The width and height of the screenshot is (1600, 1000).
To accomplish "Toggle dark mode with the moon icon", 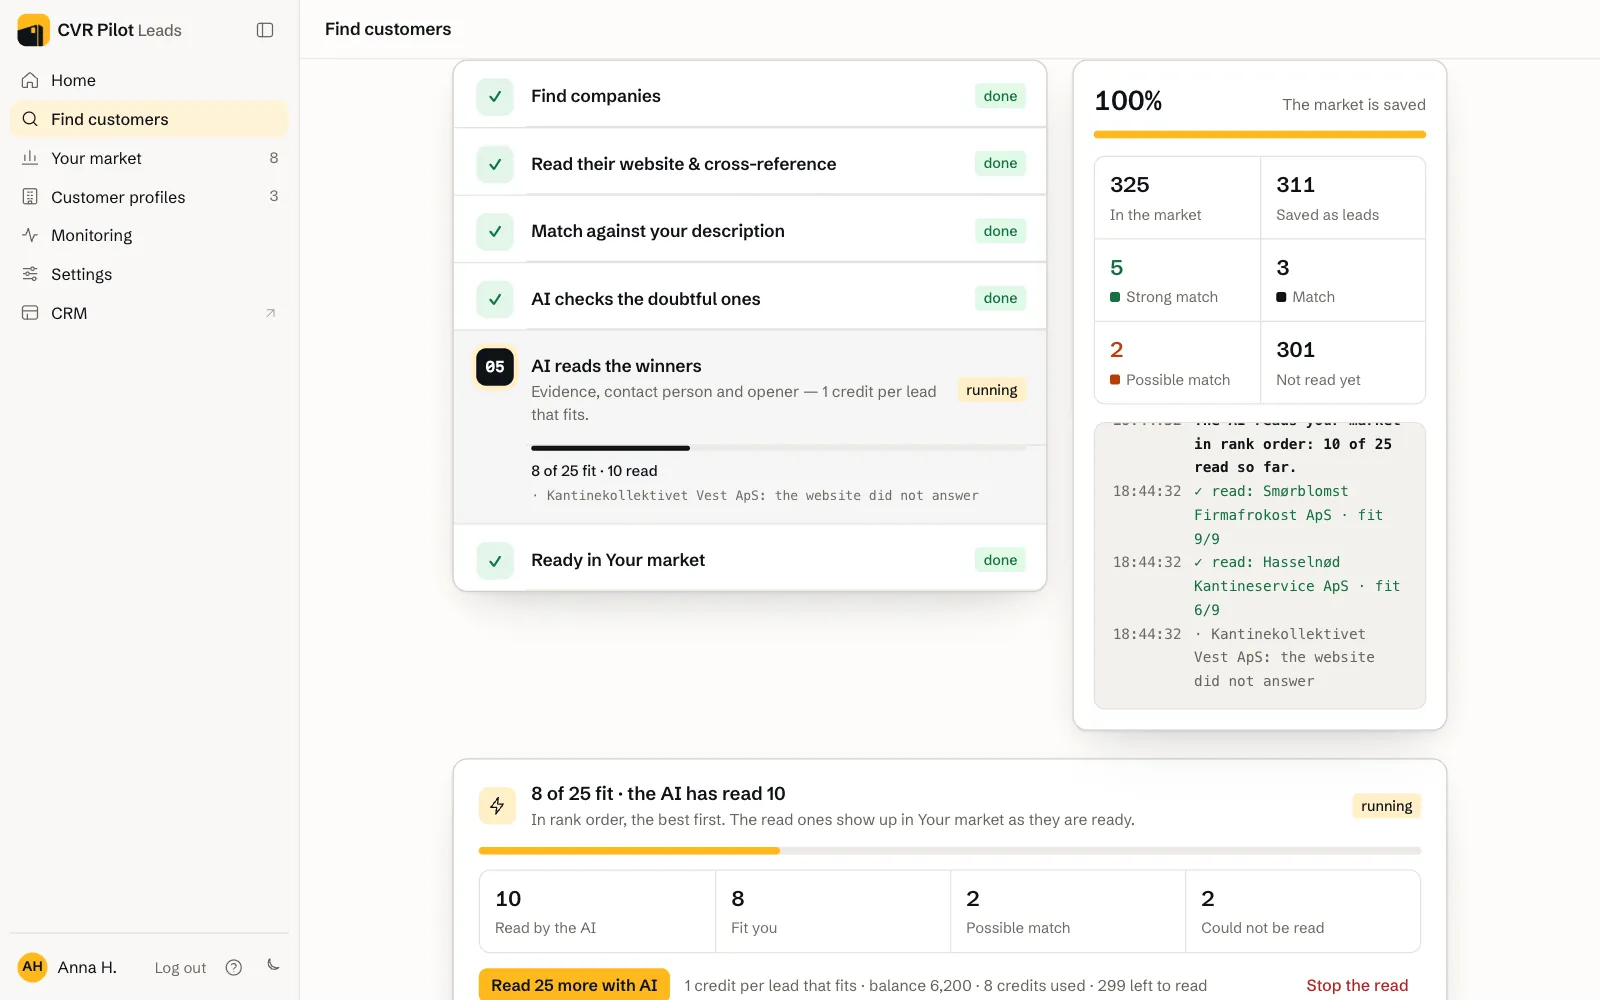I will (273, 965).
